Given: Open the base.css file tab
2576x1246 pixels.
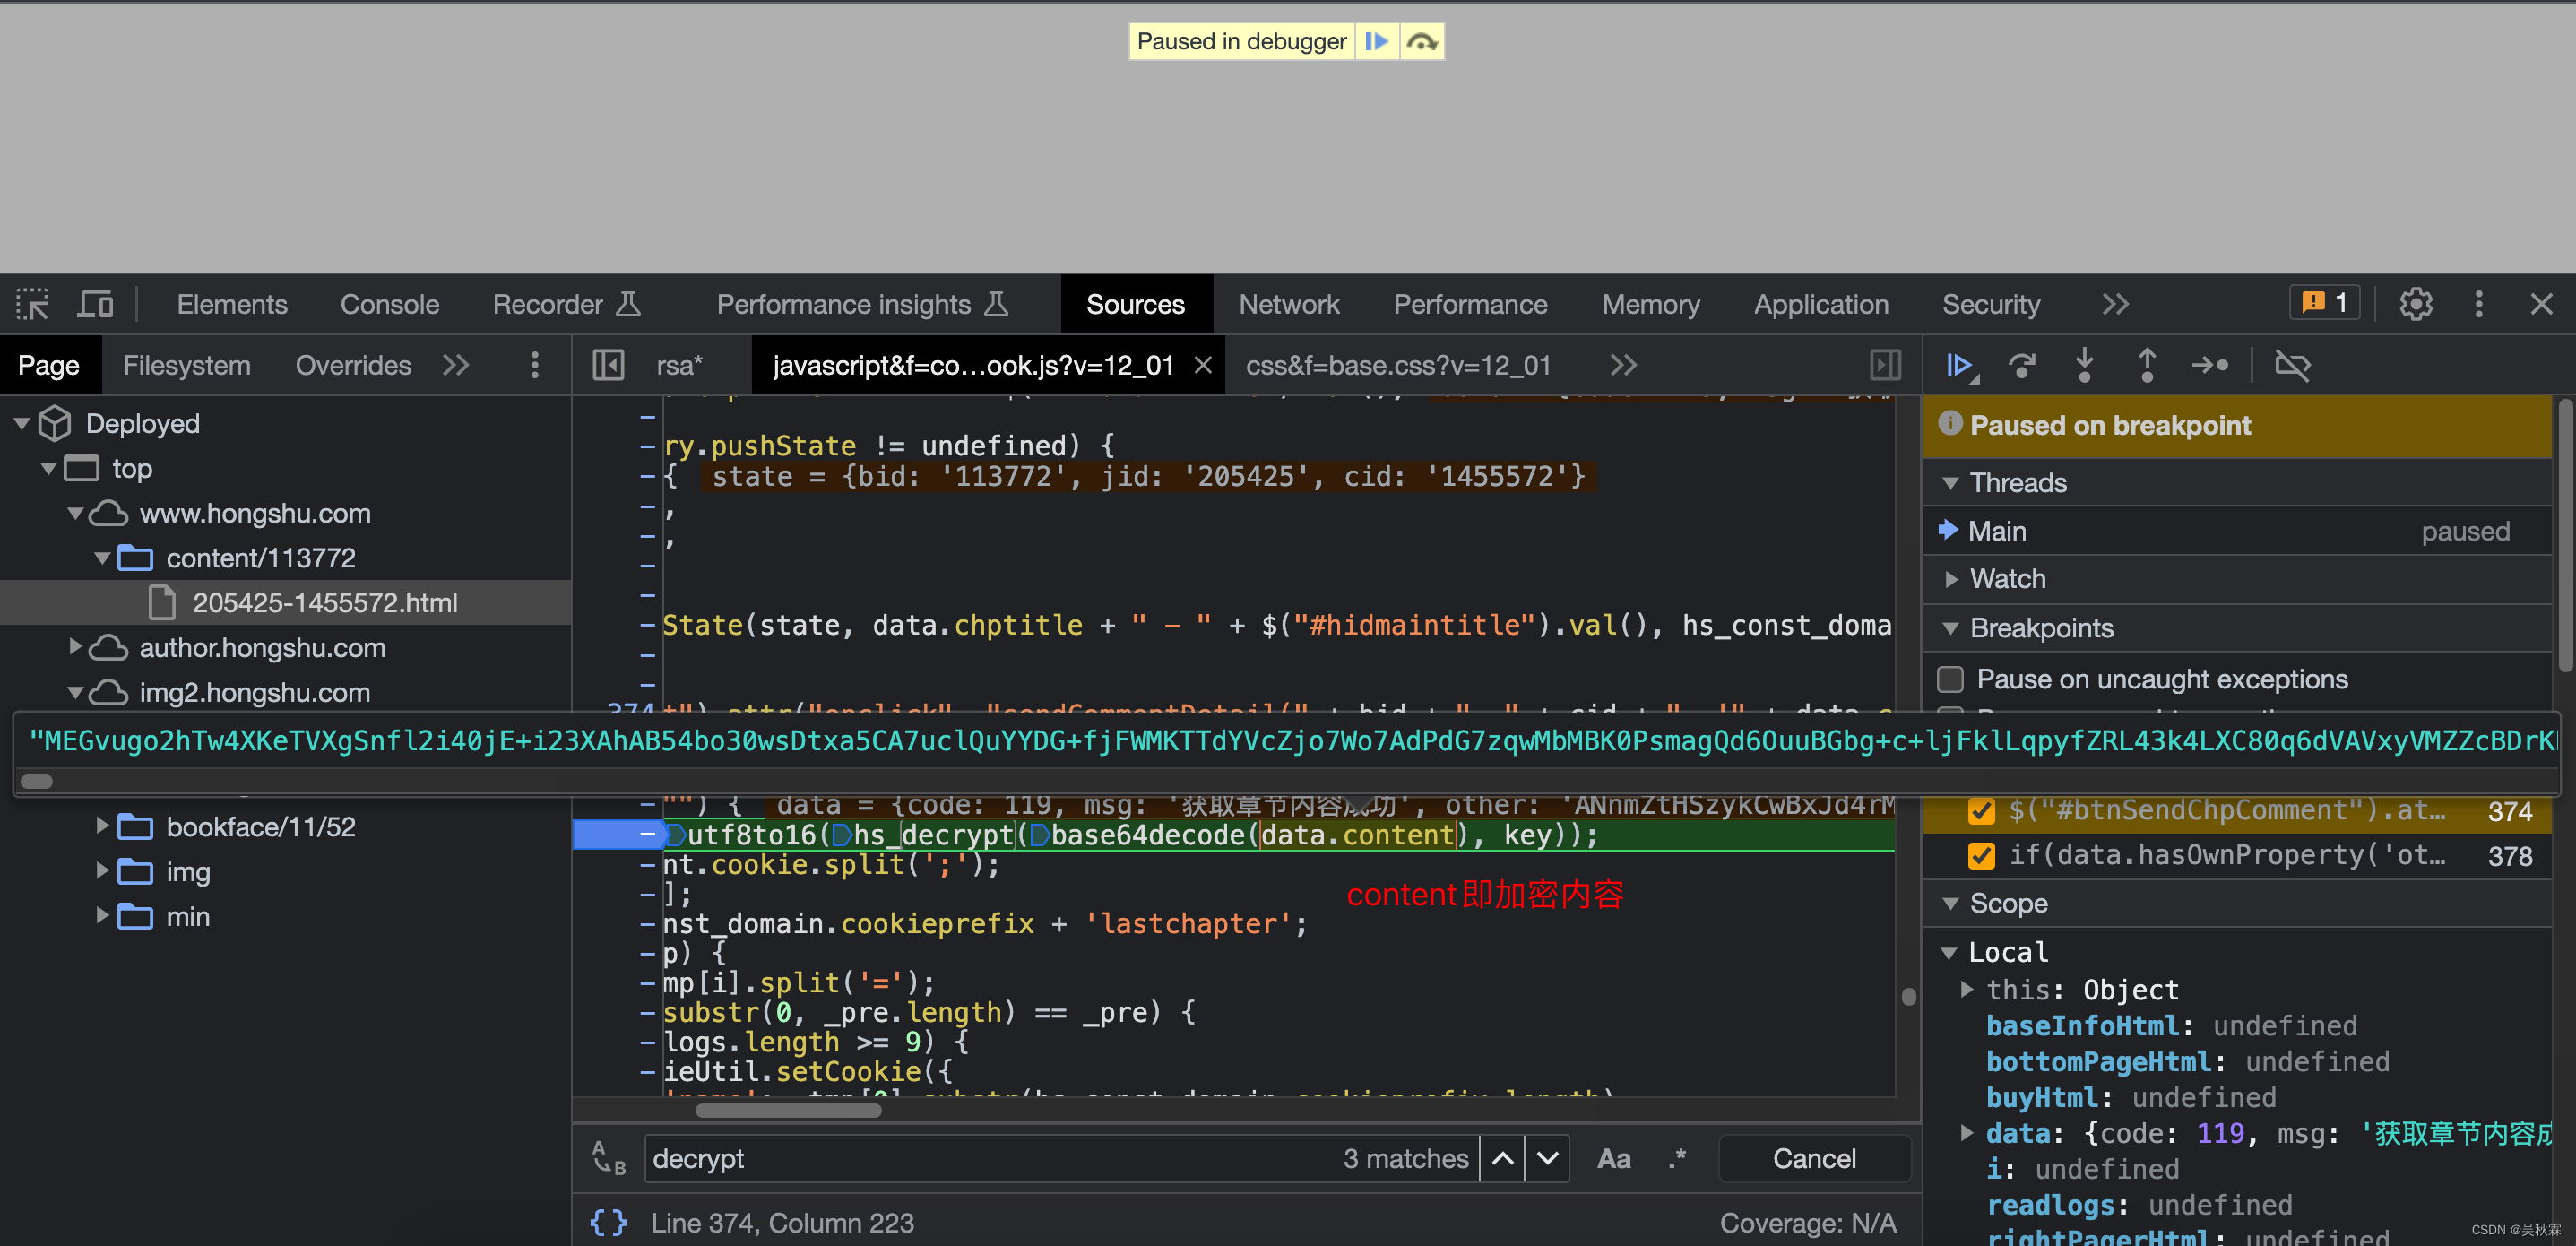Looking at the screenshot, I should click(x=1398, y=365).
